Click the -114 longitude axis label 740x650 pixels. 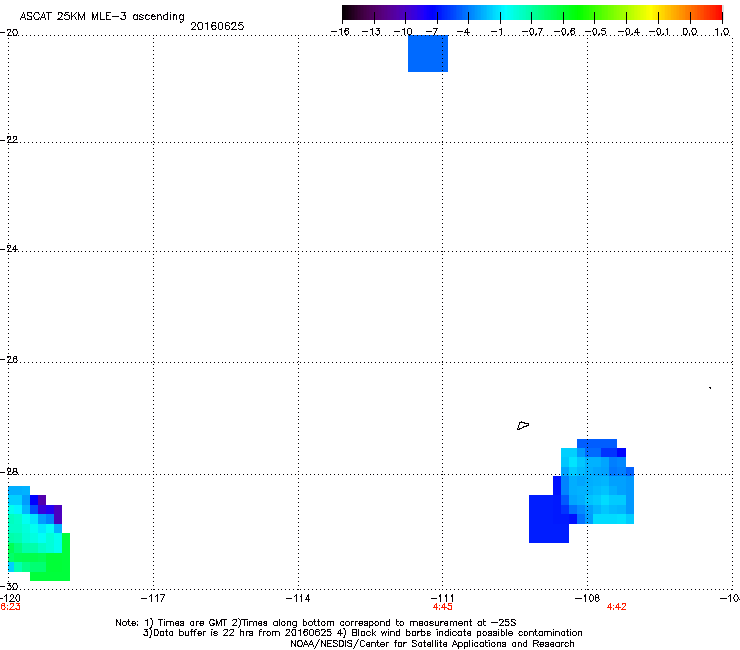point(298,598)
